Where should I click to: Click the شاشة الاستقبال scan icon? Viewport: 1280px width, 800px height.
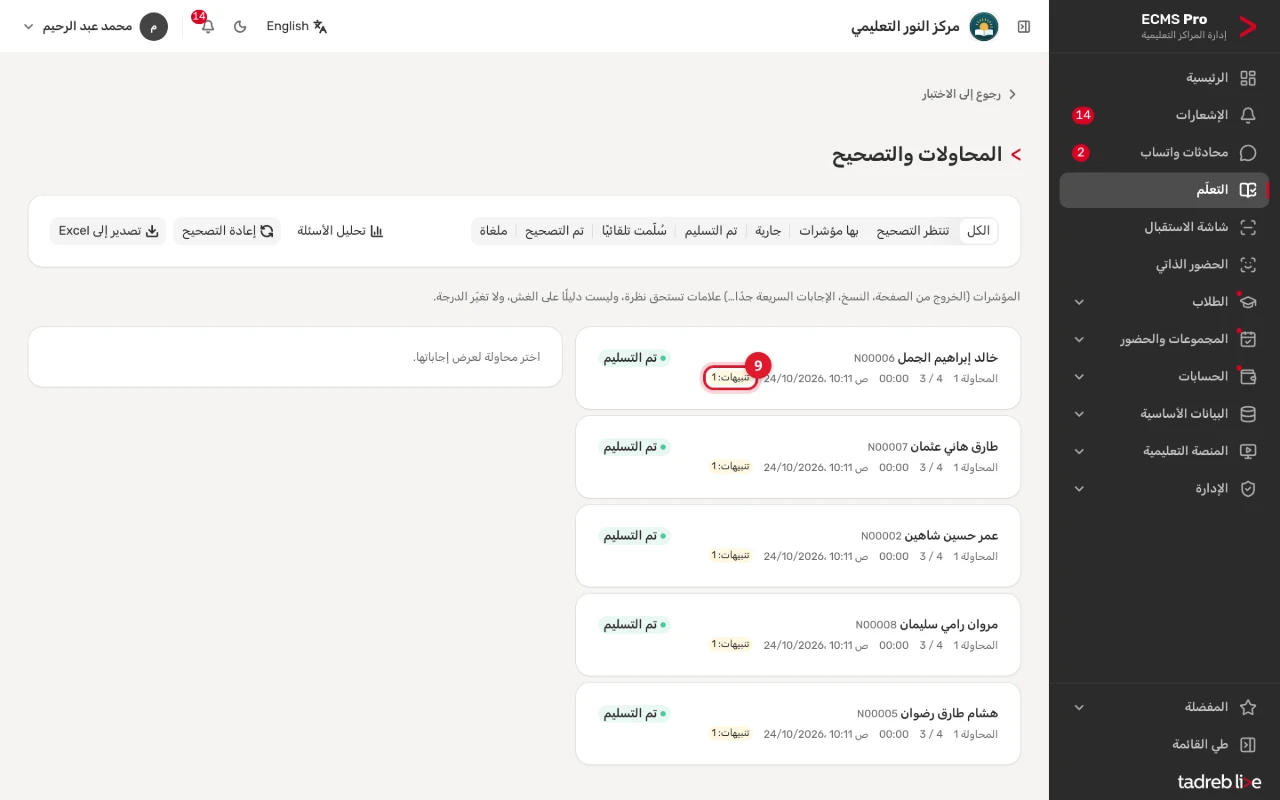[x=1247, y=227]
